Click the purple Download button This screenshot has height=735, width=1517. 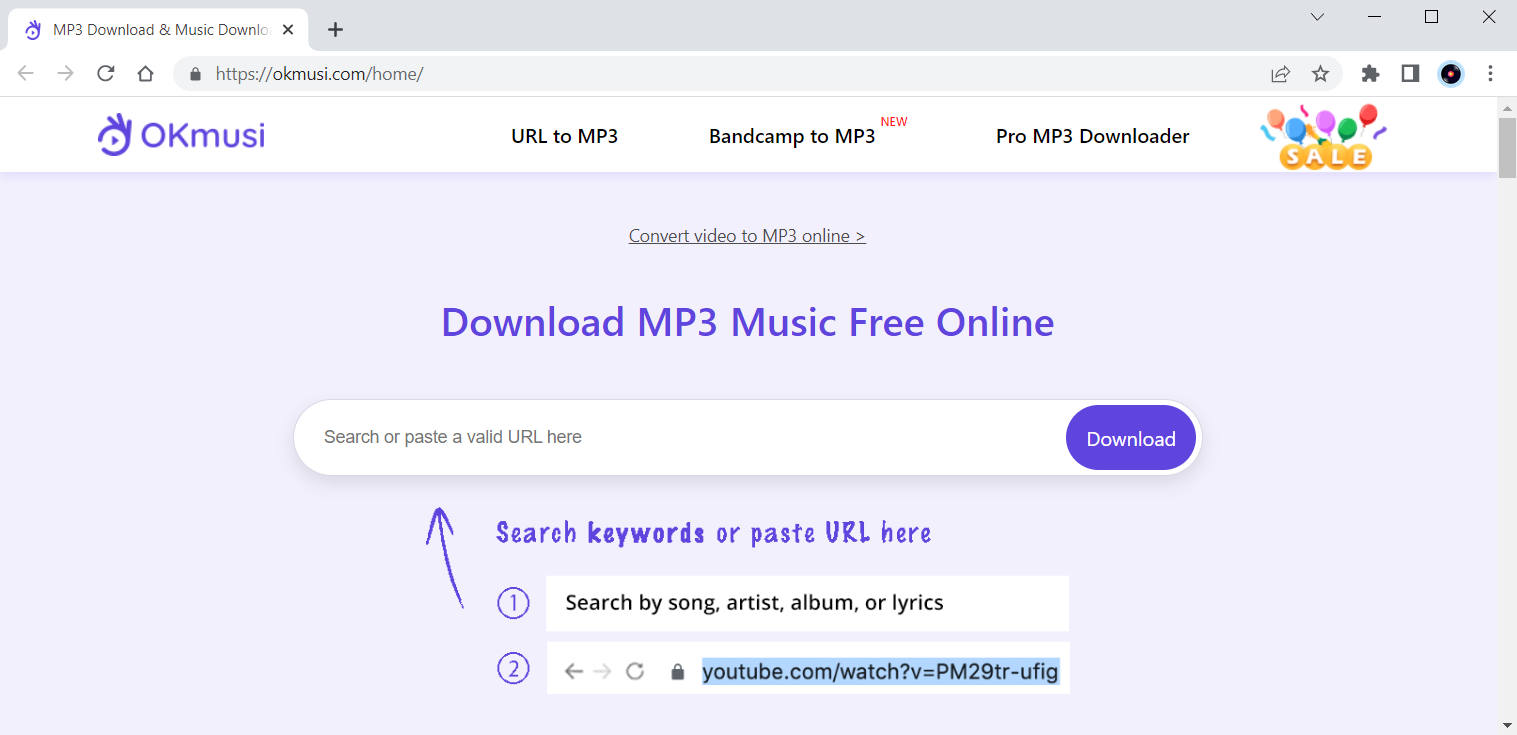pyautogui.click(x=1131, y=438)
